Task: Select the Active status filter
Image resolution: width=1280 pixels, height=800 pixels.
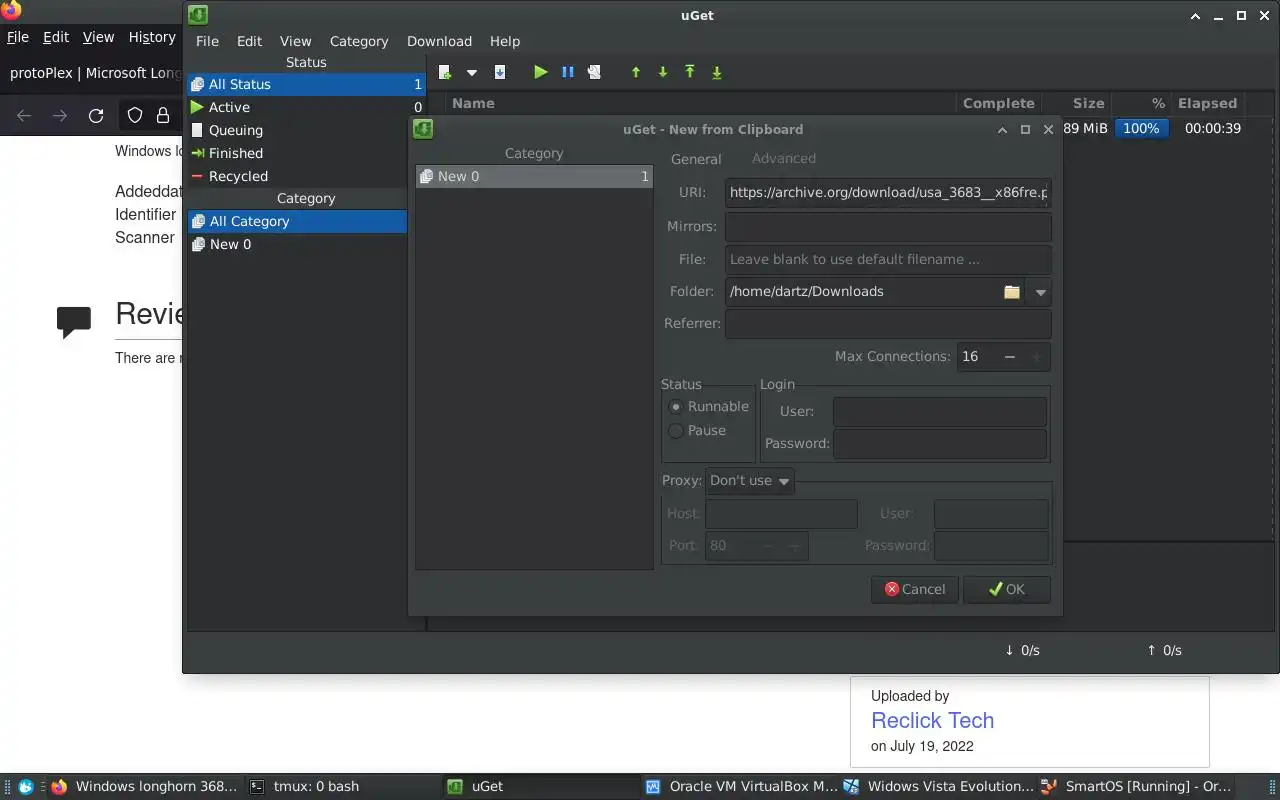Action: pos(306,107)
